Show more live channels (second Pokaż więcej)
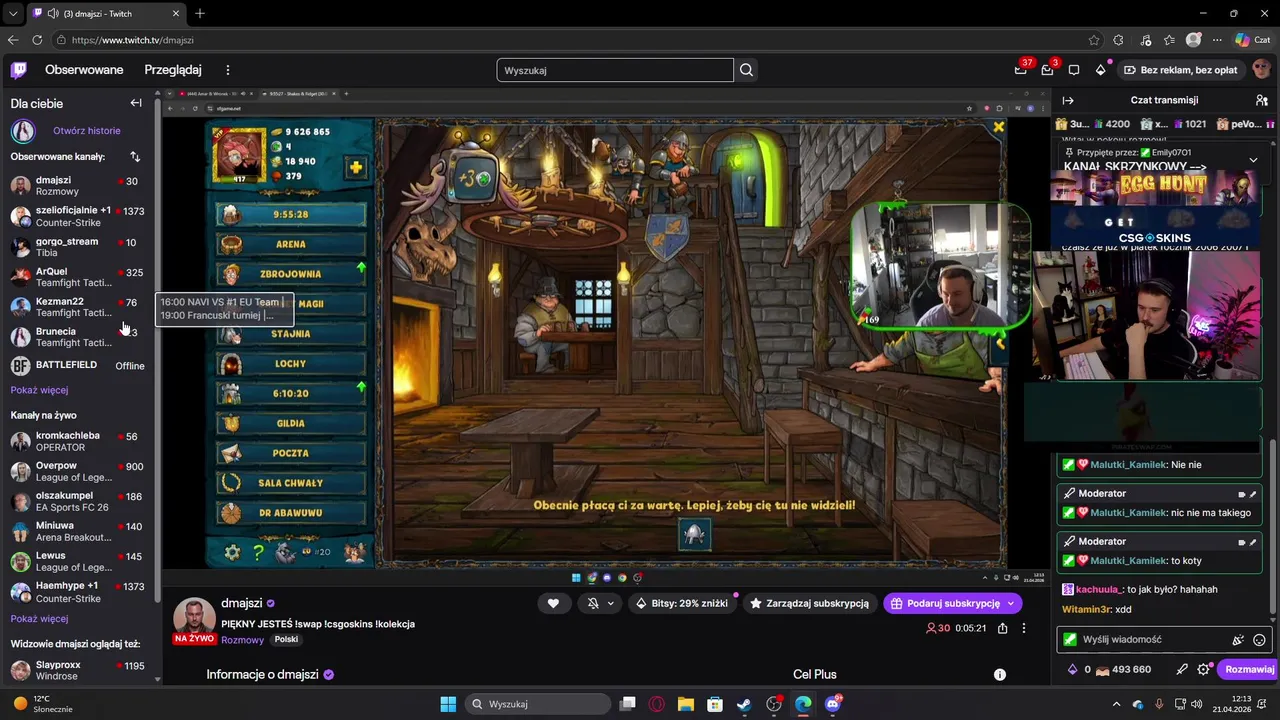1280x720 pixels. coord(39,619)
